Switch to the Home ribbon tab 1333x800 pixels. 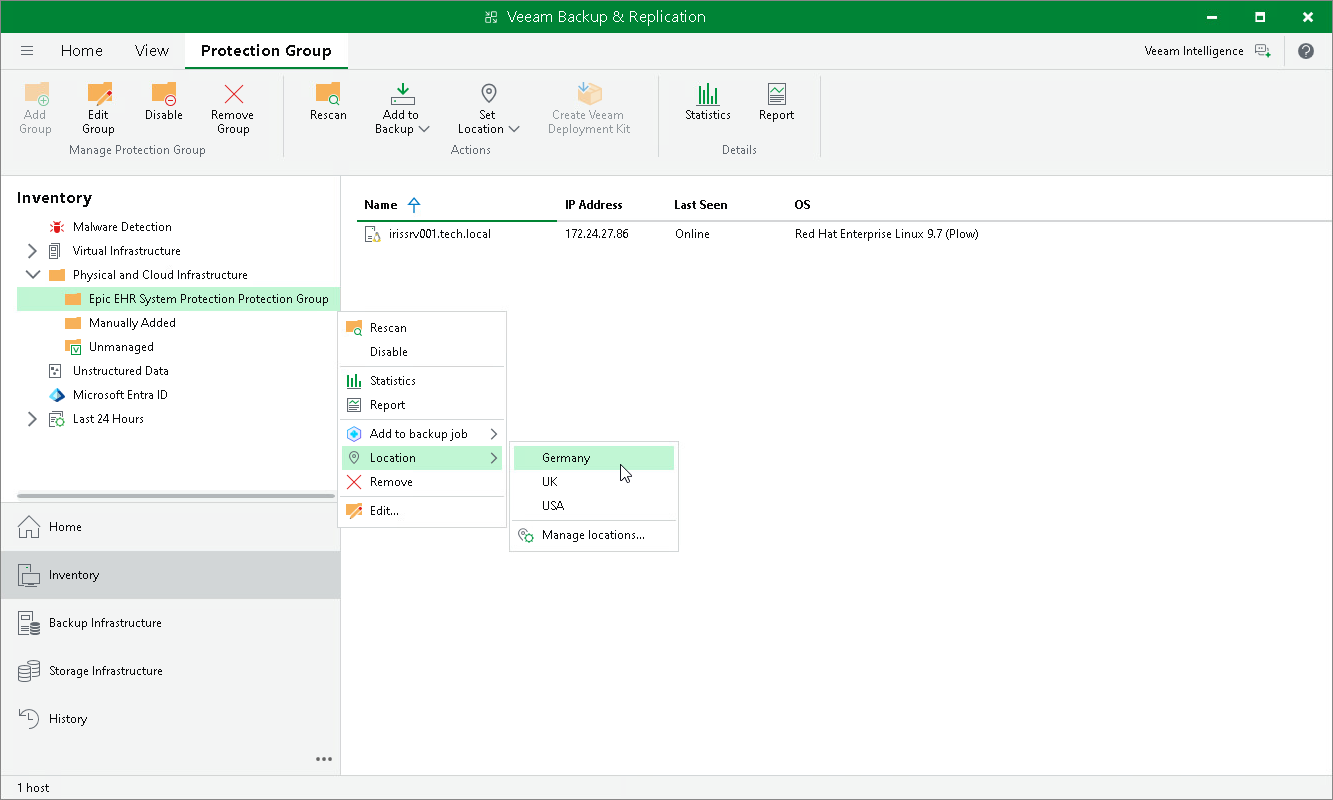tap(82, 51)
